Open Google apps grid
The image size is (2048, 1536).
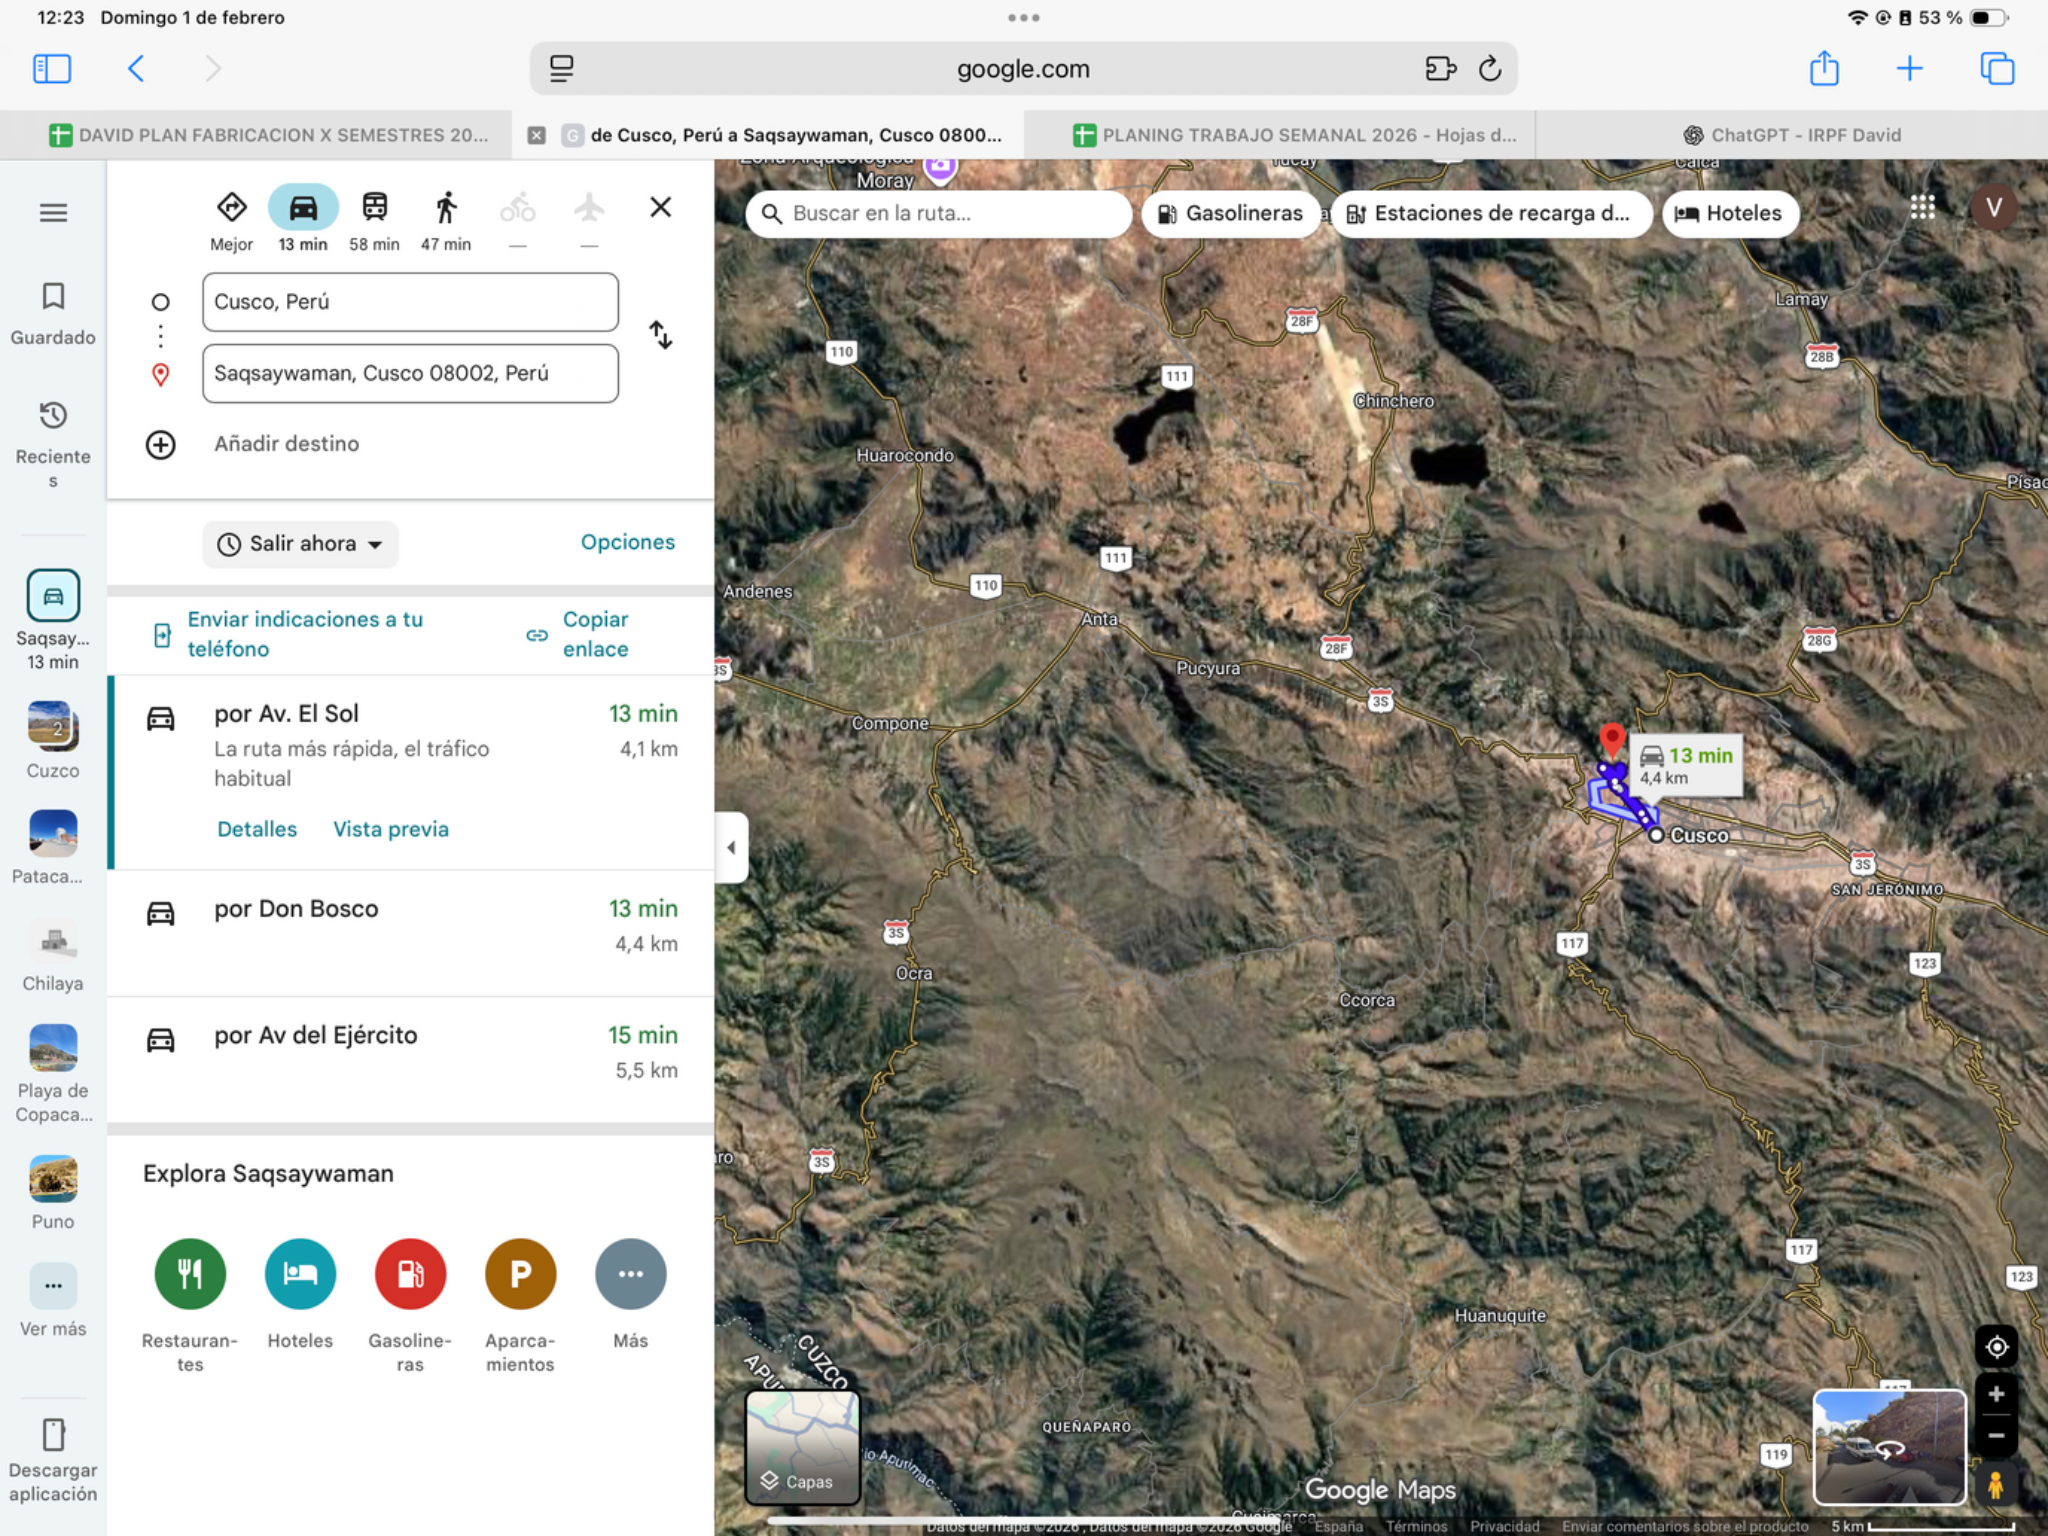coord(1922,207)
